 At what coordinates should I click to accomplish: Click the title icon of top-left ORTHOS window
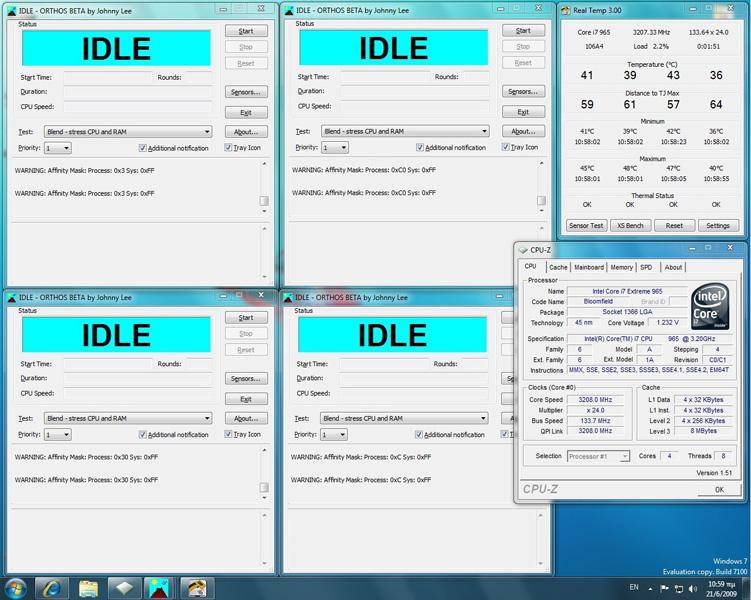pos(12,11)
